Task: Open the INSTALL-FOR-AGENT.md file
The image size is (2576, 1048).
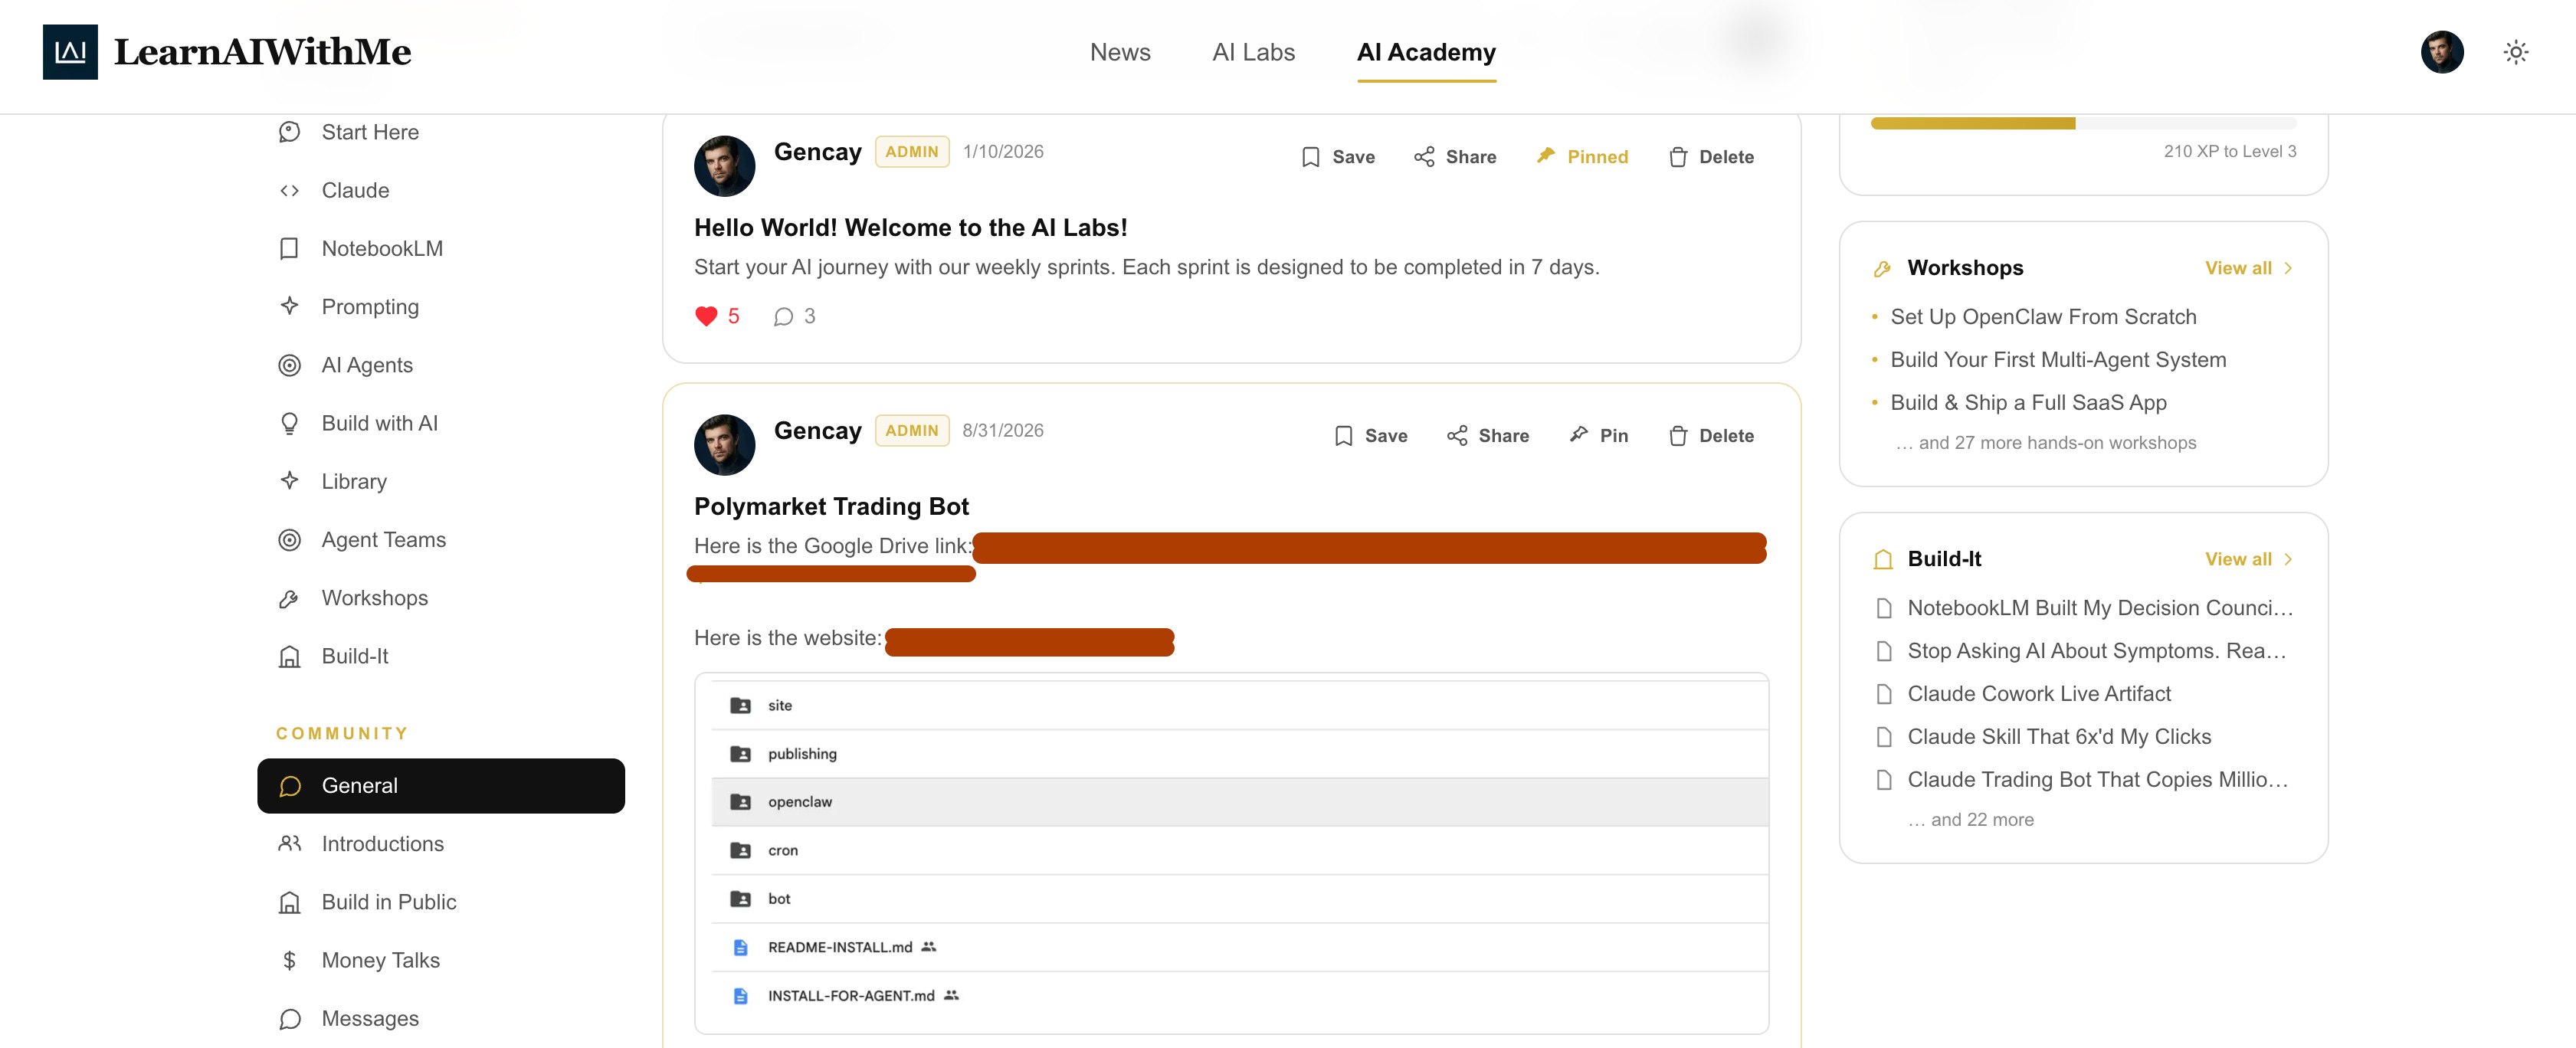Action: pos(1239,996)
